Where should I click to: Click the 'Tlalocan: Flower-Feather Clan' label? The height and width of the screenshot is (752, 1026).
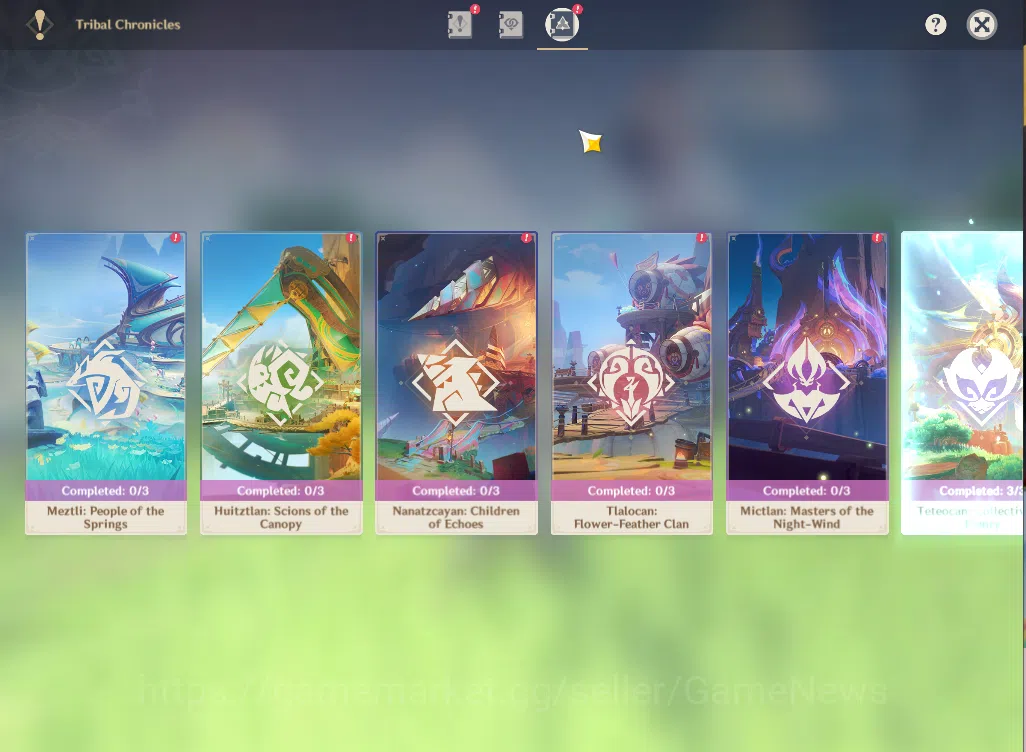(631, 517)
